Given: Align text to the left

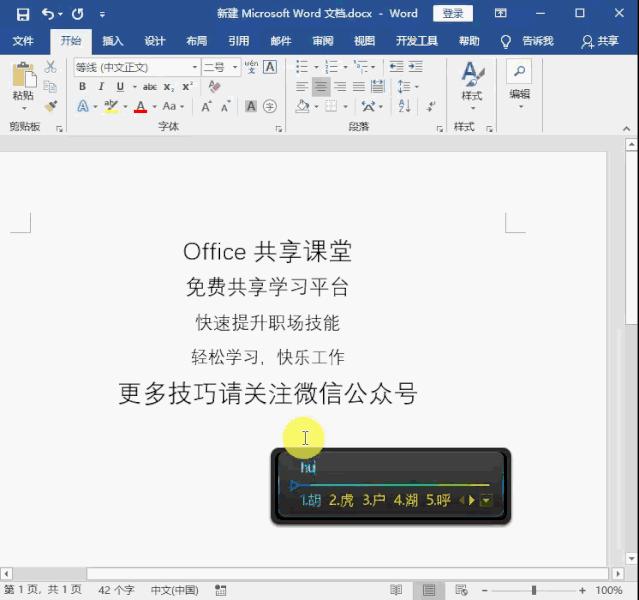Looking at the screenshot, I should 302,86.
